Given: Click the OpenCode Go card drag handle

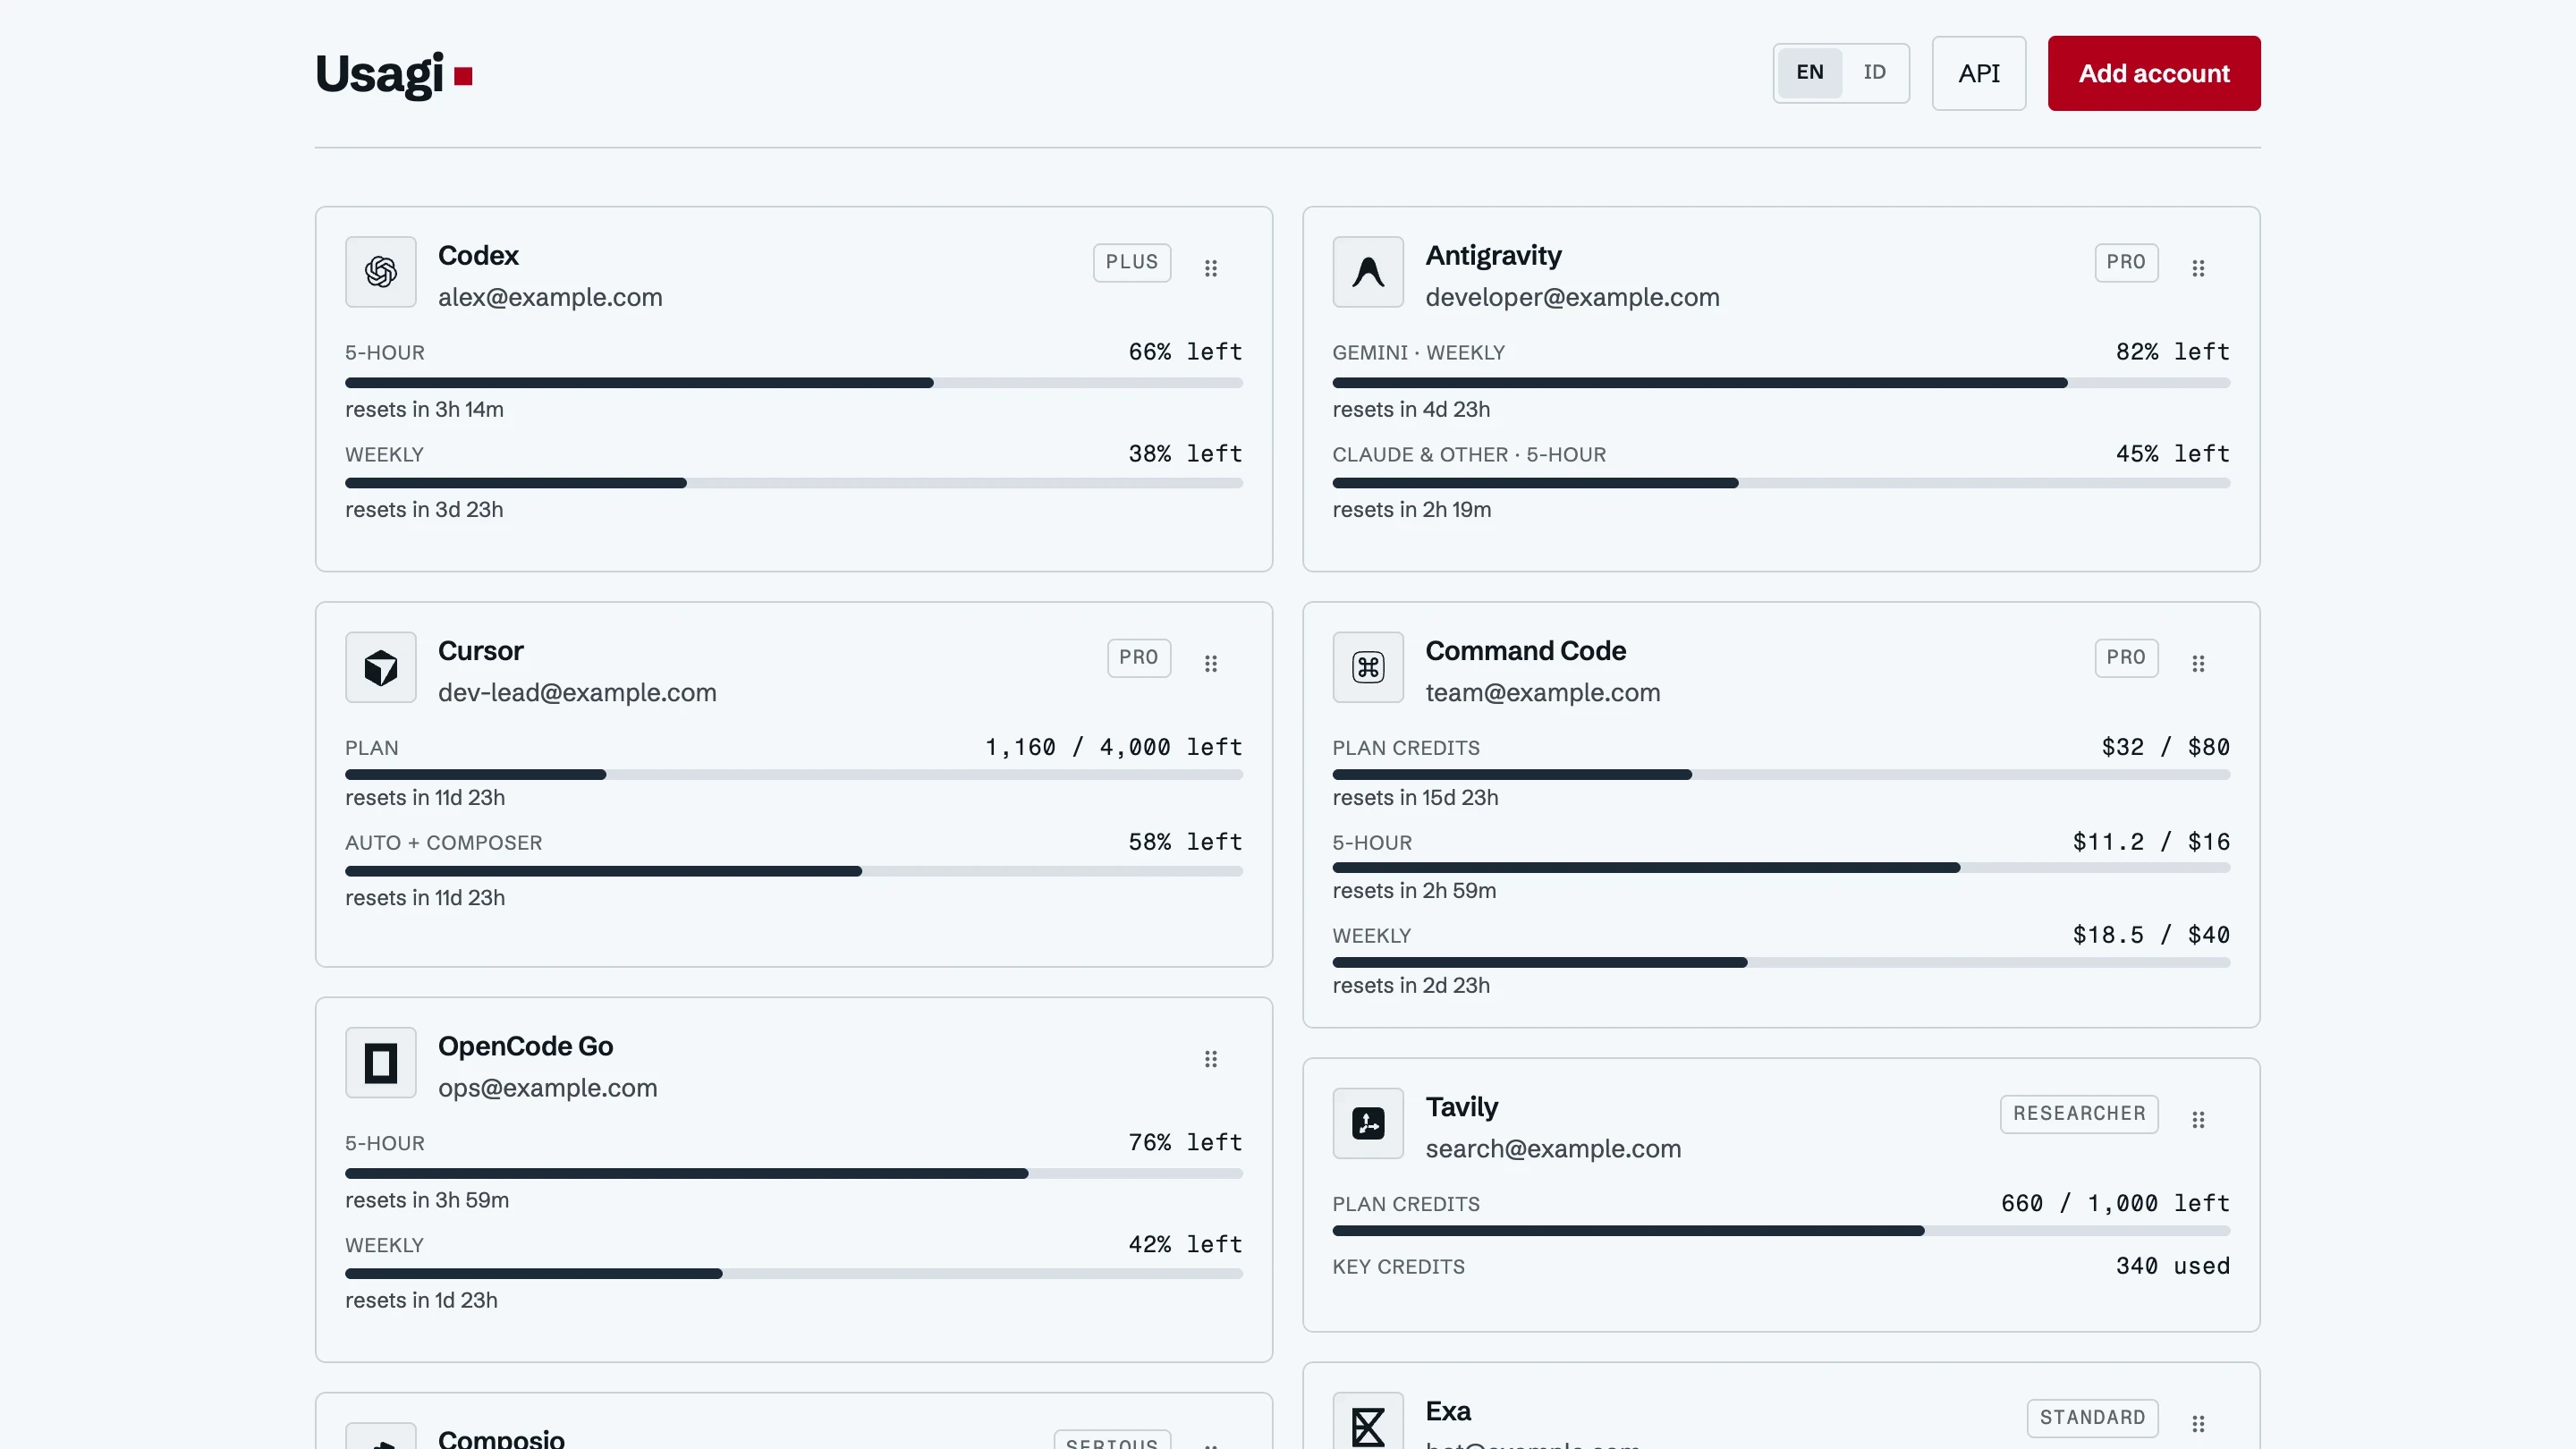Looking at the screenshot, I should tap(1210, 1058).
